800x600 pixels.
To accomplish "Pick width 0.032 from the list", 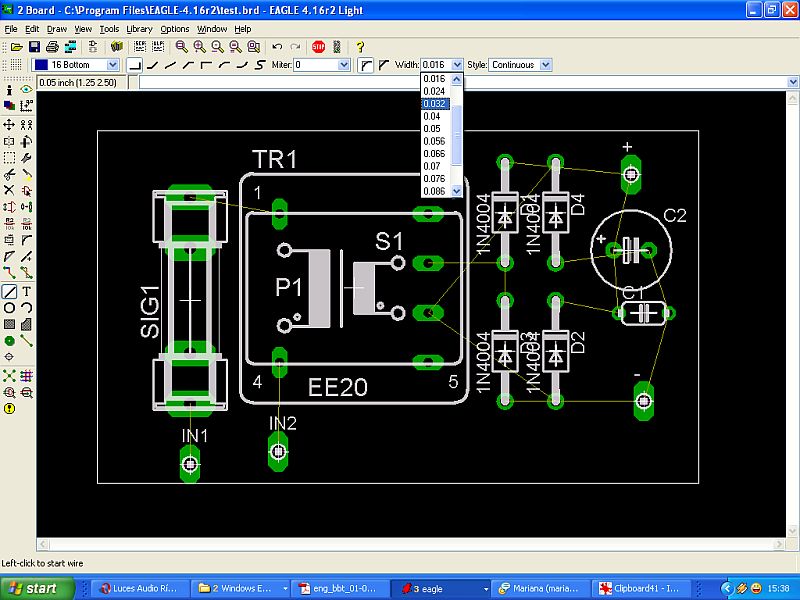I will pos(435,104).
